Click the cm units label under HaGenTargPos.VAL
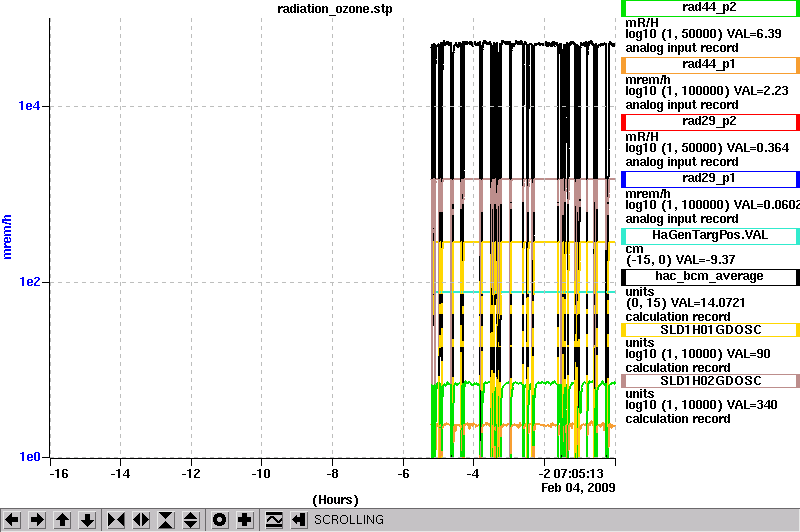800x532 pixels. (634, 249)
